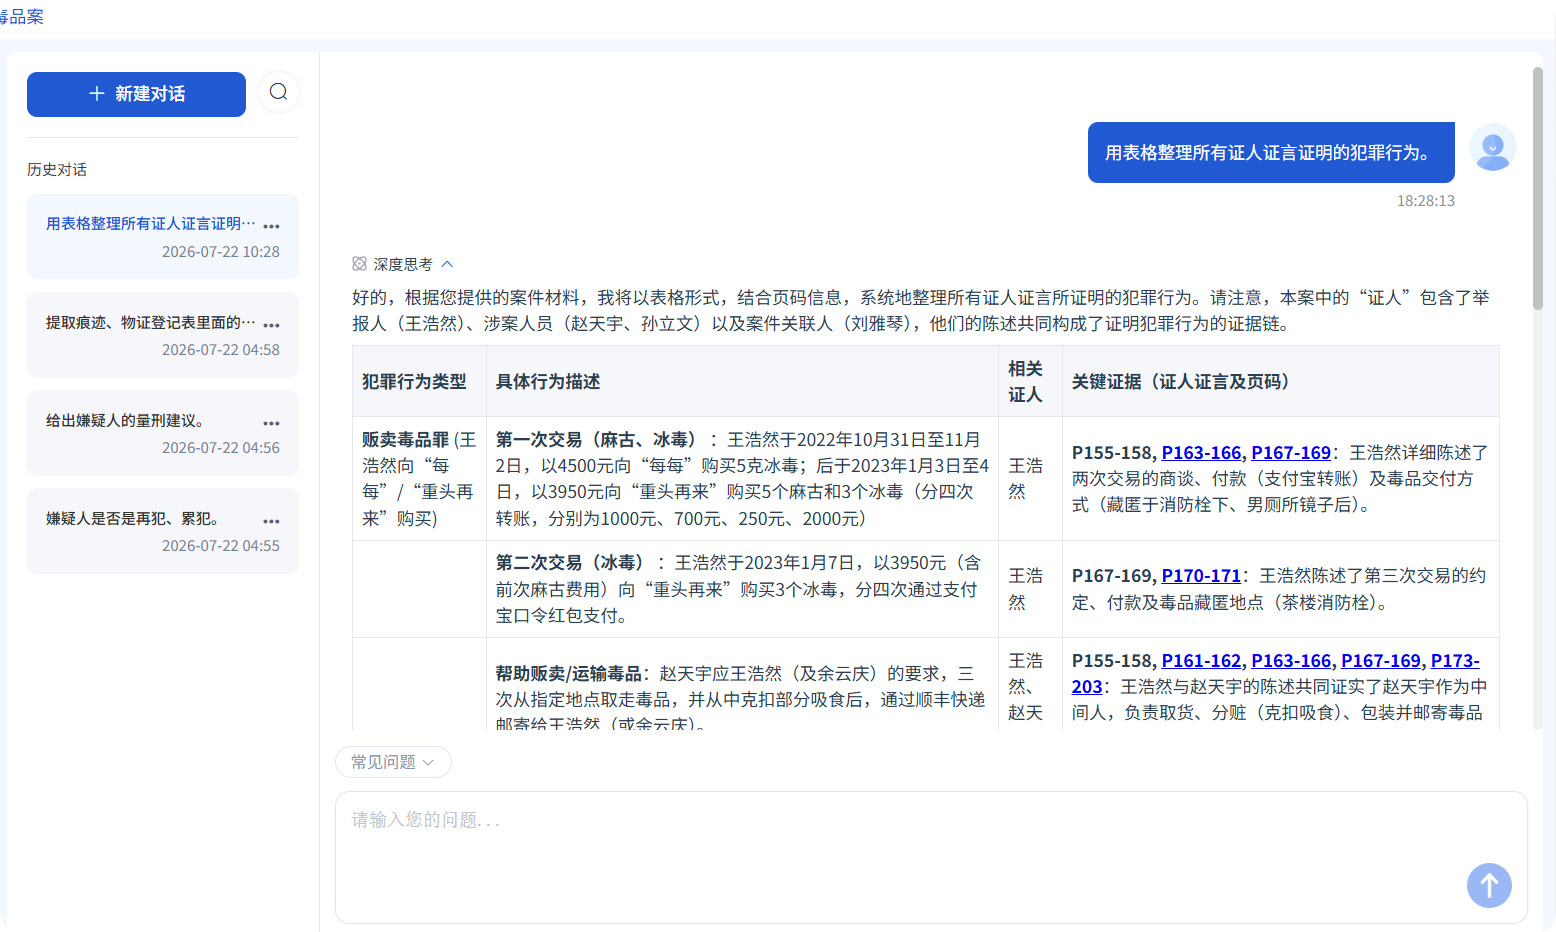Click the 贩卖毒品罪 table cell
Viewport: 1556px width, 932px height.
point(419,479)
